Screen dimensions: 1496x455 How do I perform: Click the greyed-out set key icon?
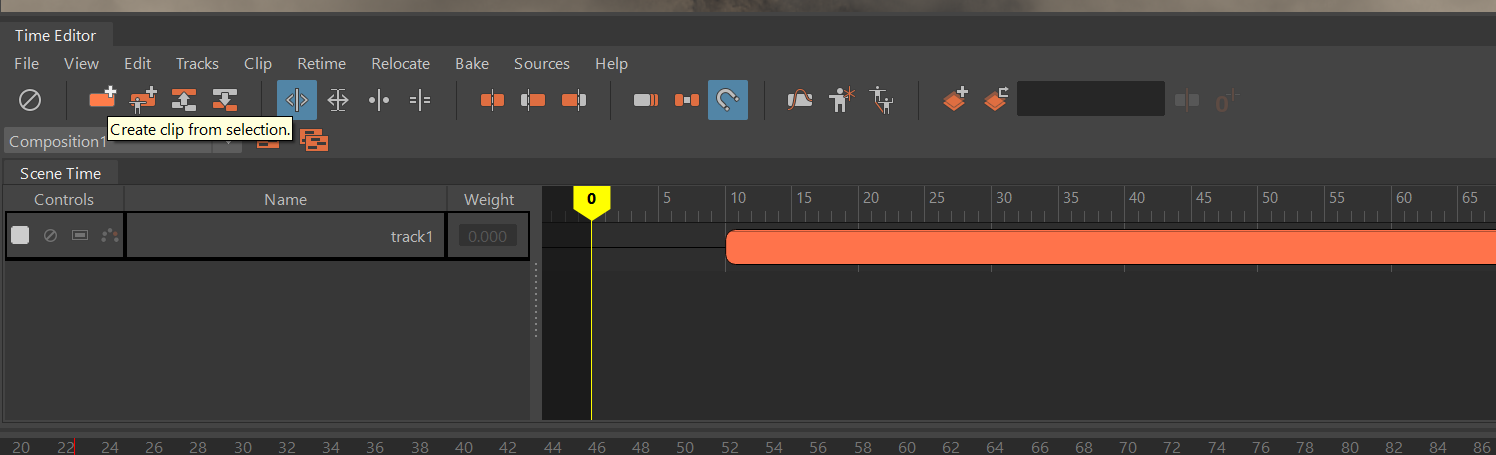(1187, 100)
